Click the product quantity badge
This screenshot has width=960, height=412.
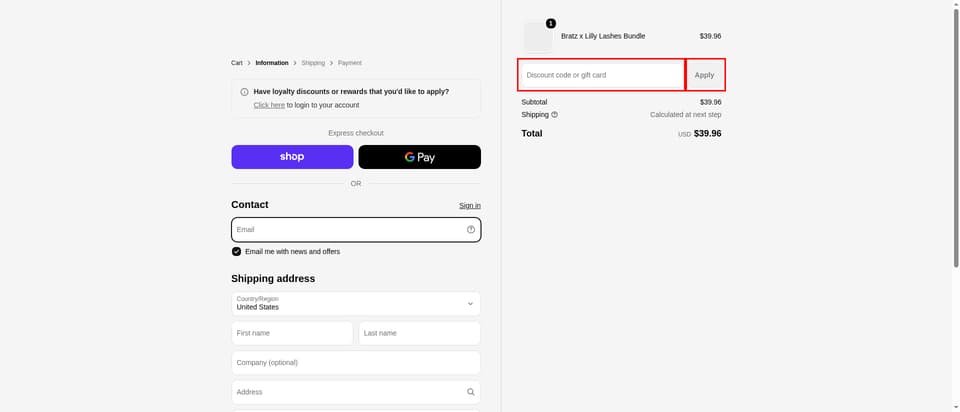point(551,23)
